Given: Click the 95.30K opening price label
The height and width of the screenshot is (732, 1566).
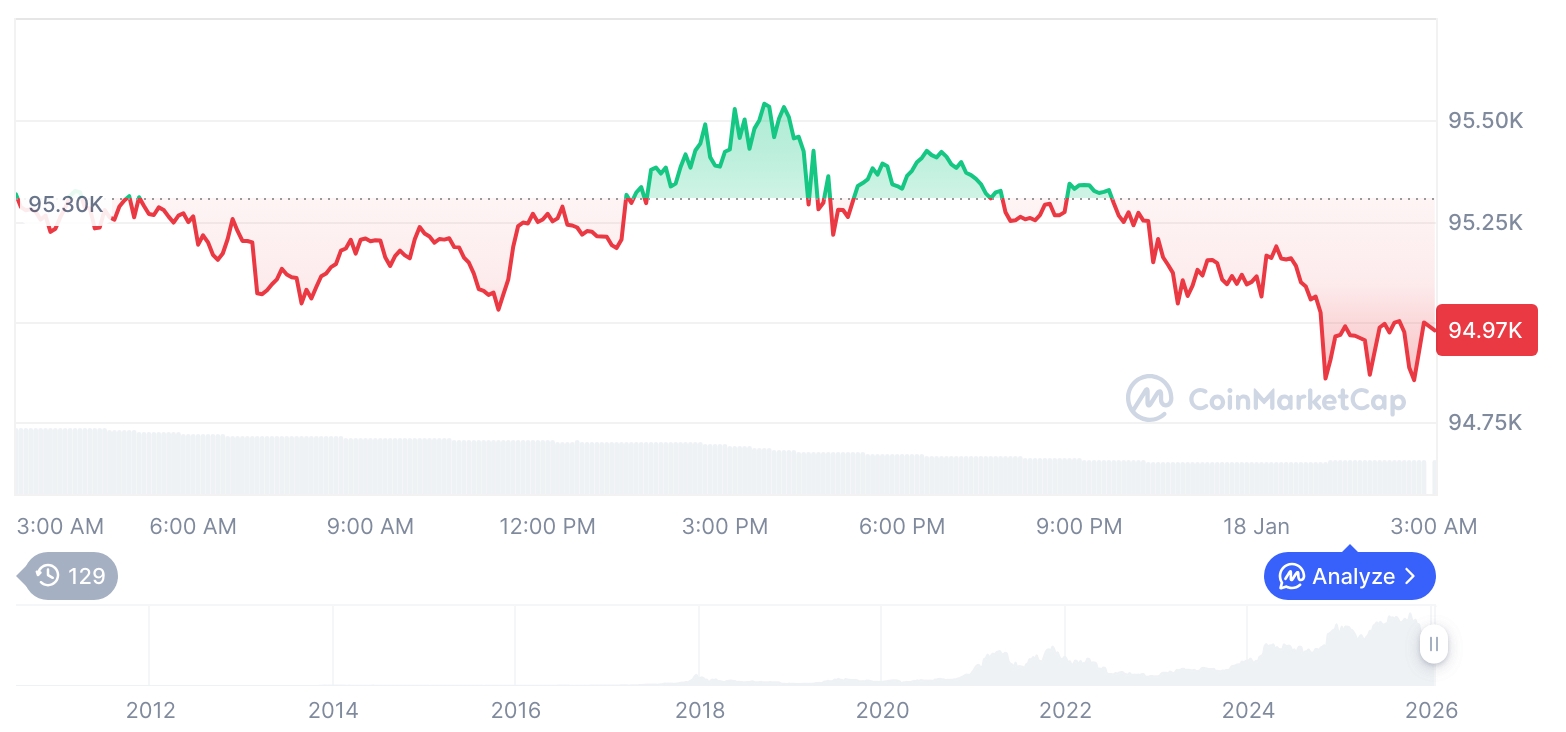Looking at the screenshot, I should 65,204.
